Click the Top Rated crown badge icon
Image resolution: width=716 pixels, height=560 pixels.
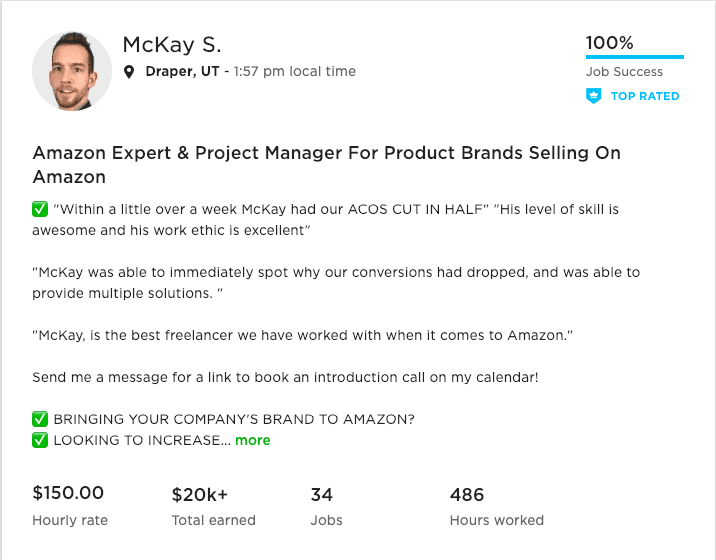click(x=593, y=96)
